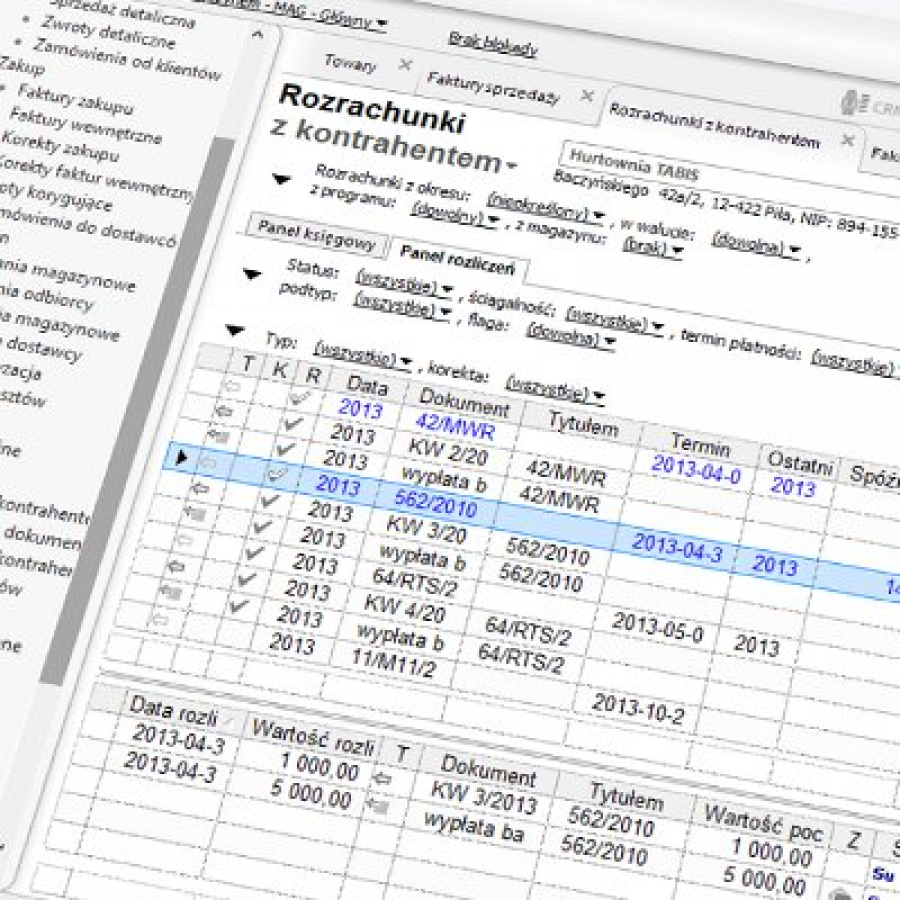Toggle the checkmark in the KW 3/20 row

[269, 500]
